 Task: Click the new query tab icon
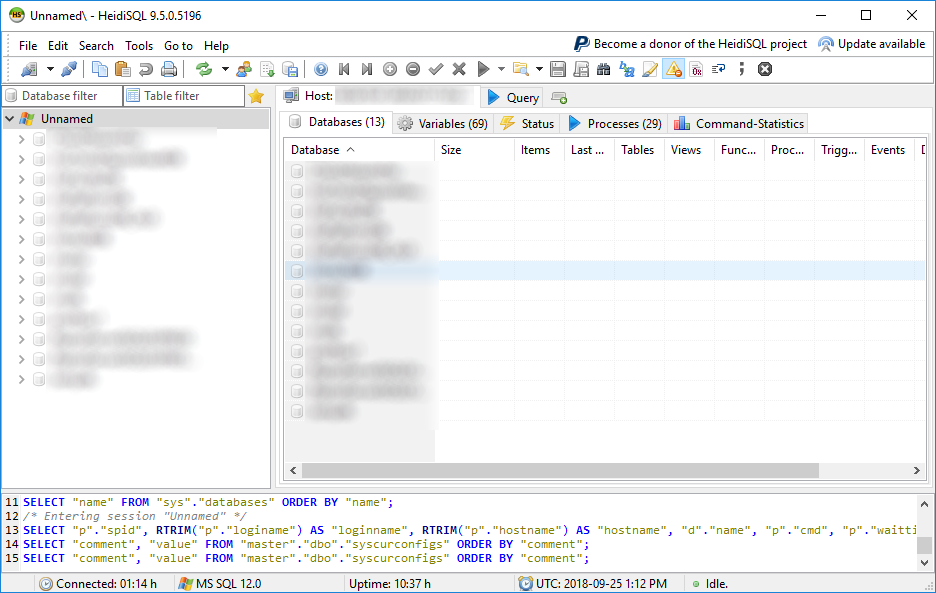(x=559, y=97)
